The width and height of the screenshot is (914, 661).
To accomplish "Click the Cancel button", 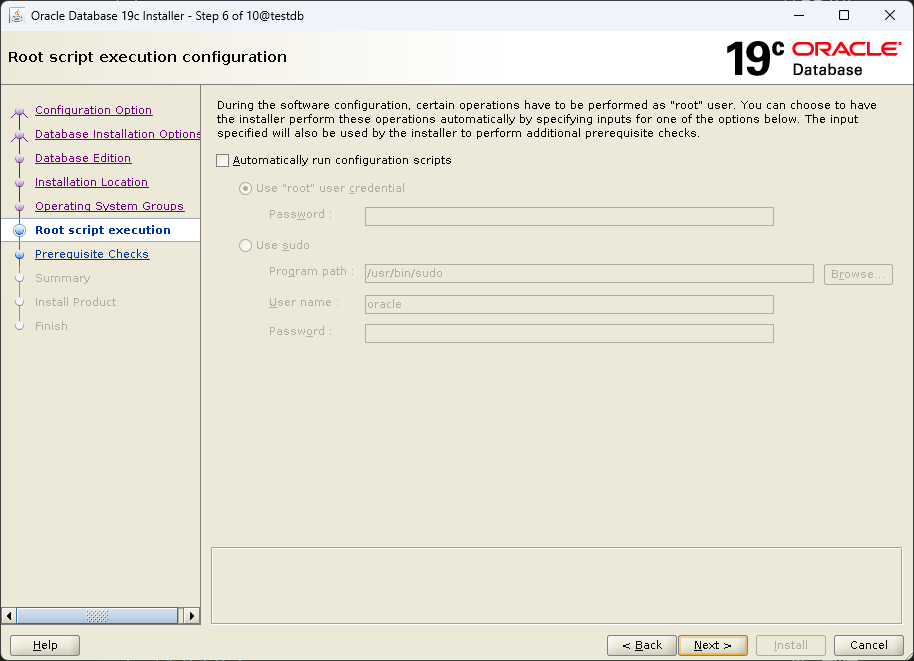I will [869, 645].
